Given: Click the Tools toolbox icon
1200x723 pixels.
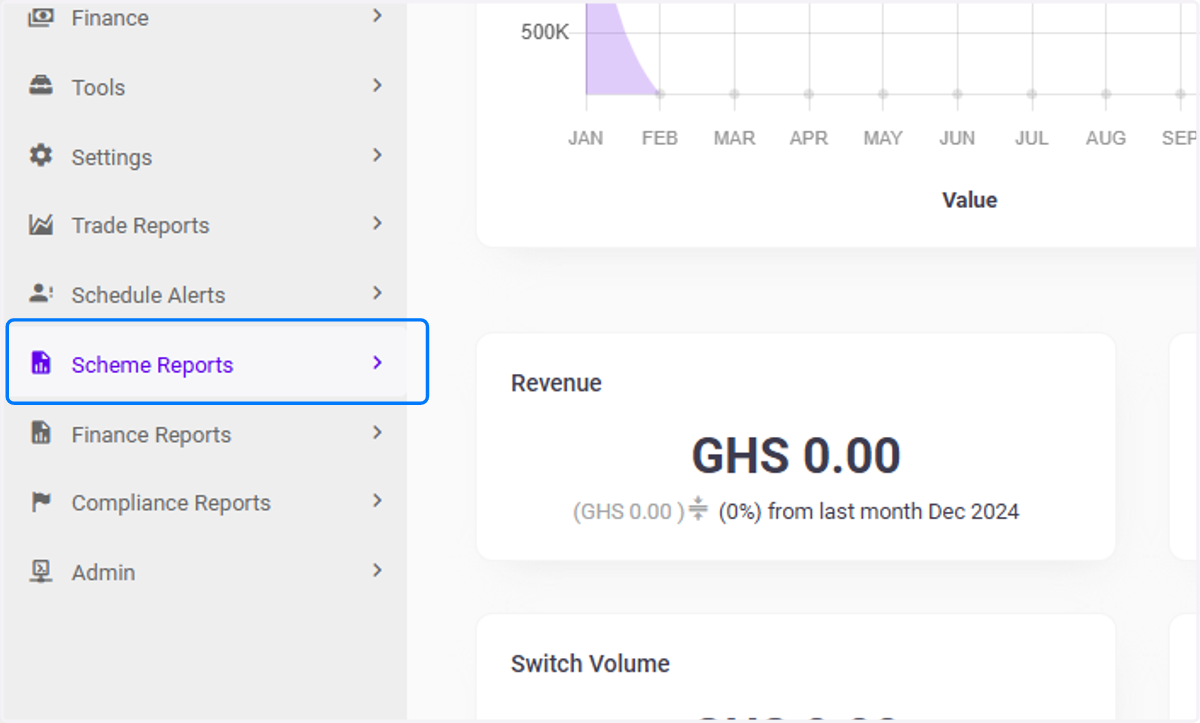Looking at the screenshot, I should (41, 86).
